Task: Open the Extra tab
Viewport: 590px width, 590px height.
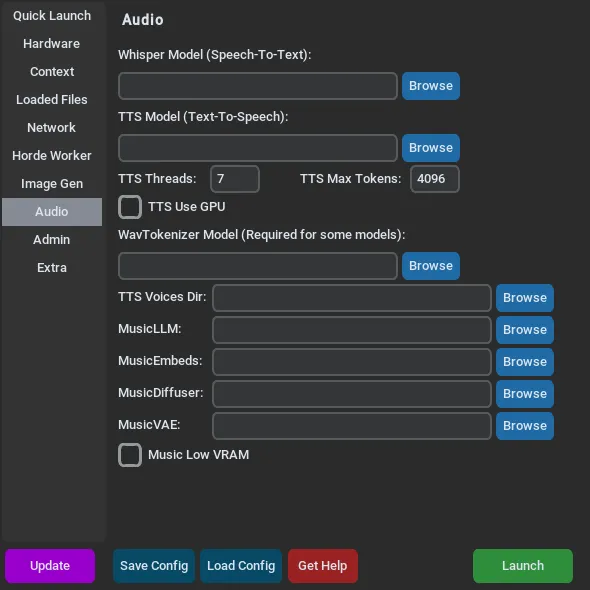Action: point(52,268)
